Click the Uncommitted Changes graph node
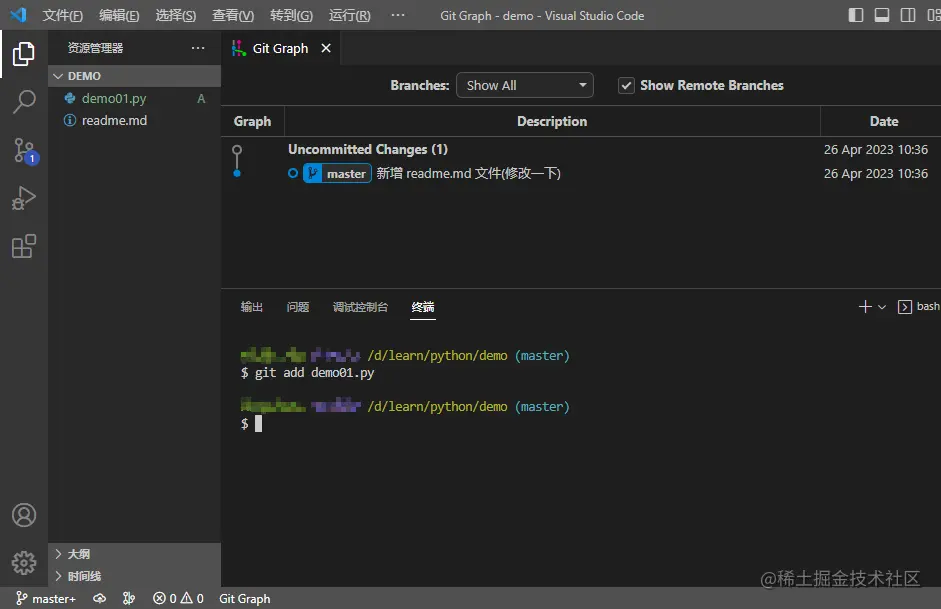941x609 pixels. tap(237, 149)
